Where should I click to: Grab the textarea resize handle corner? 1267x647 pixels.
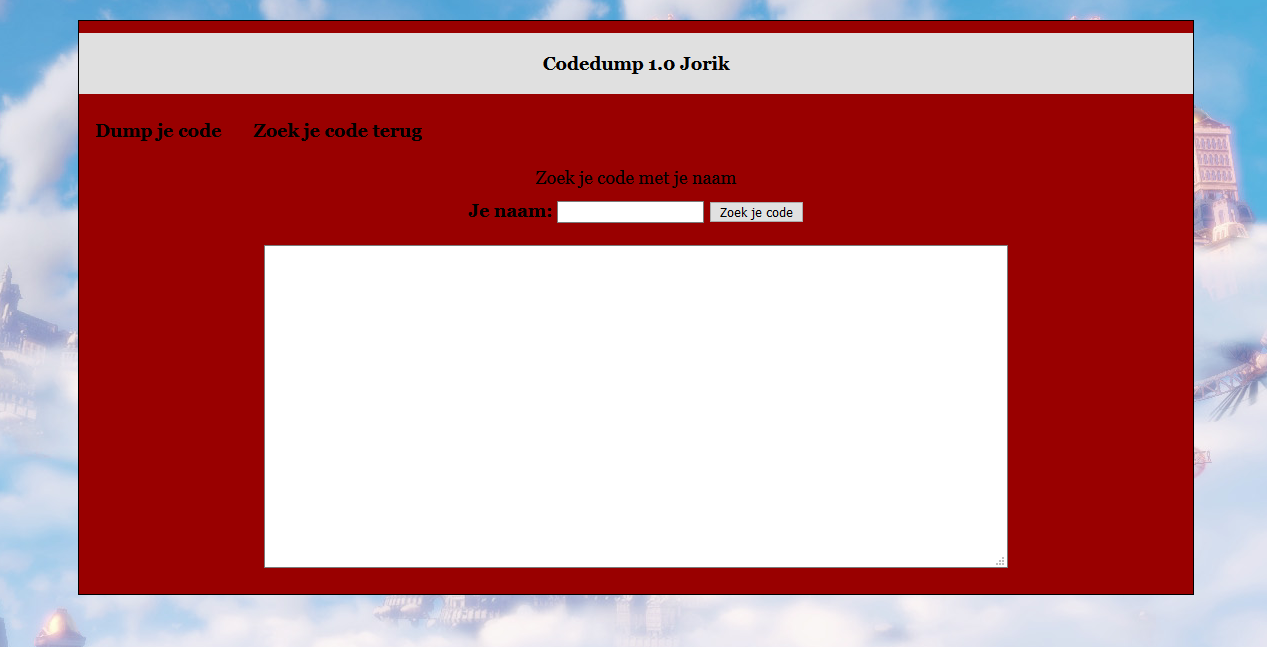1000,561
